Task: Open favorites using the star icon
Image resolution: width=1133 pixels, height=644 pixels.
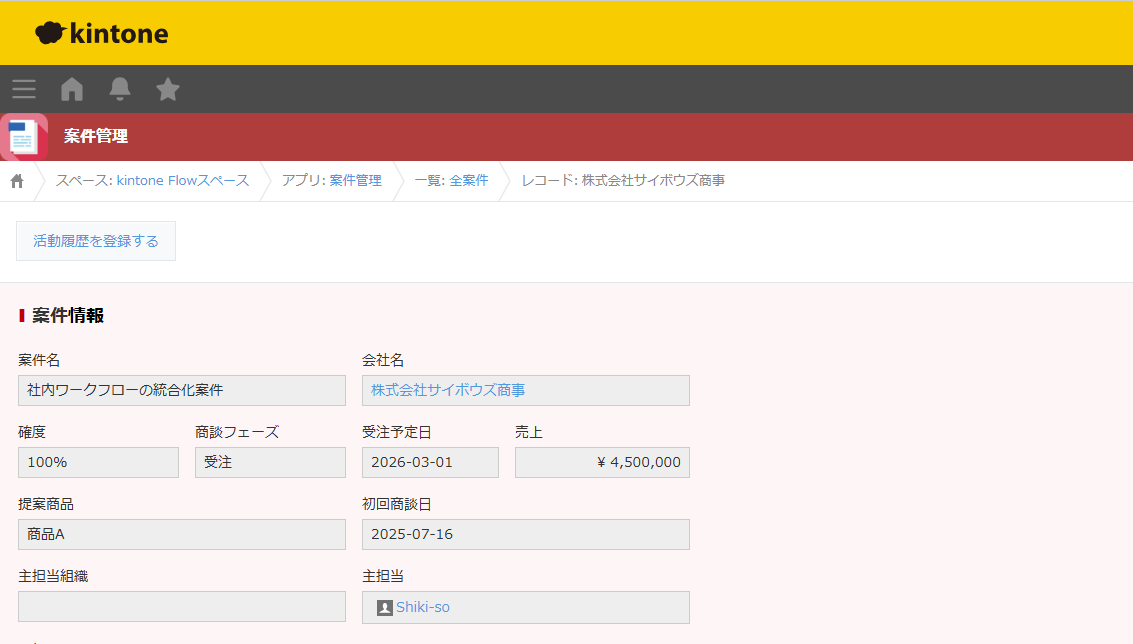Action: pyautogui.click(x=167, y=89)
